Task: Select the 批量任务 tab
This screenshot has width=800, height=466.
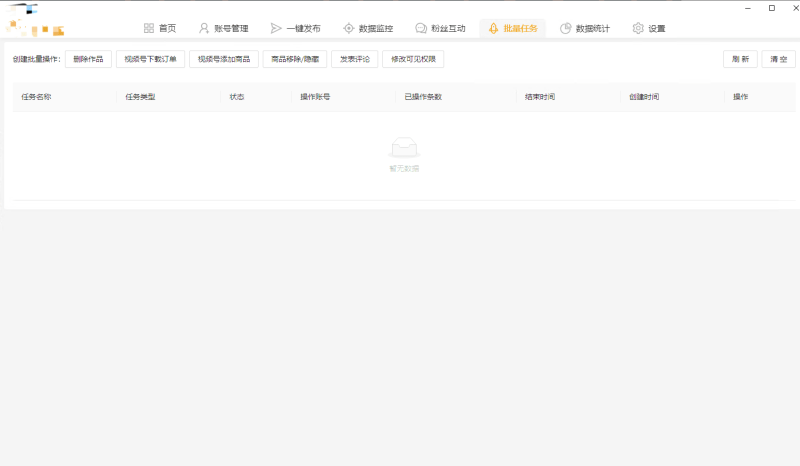Action: (x=512, y=29)
